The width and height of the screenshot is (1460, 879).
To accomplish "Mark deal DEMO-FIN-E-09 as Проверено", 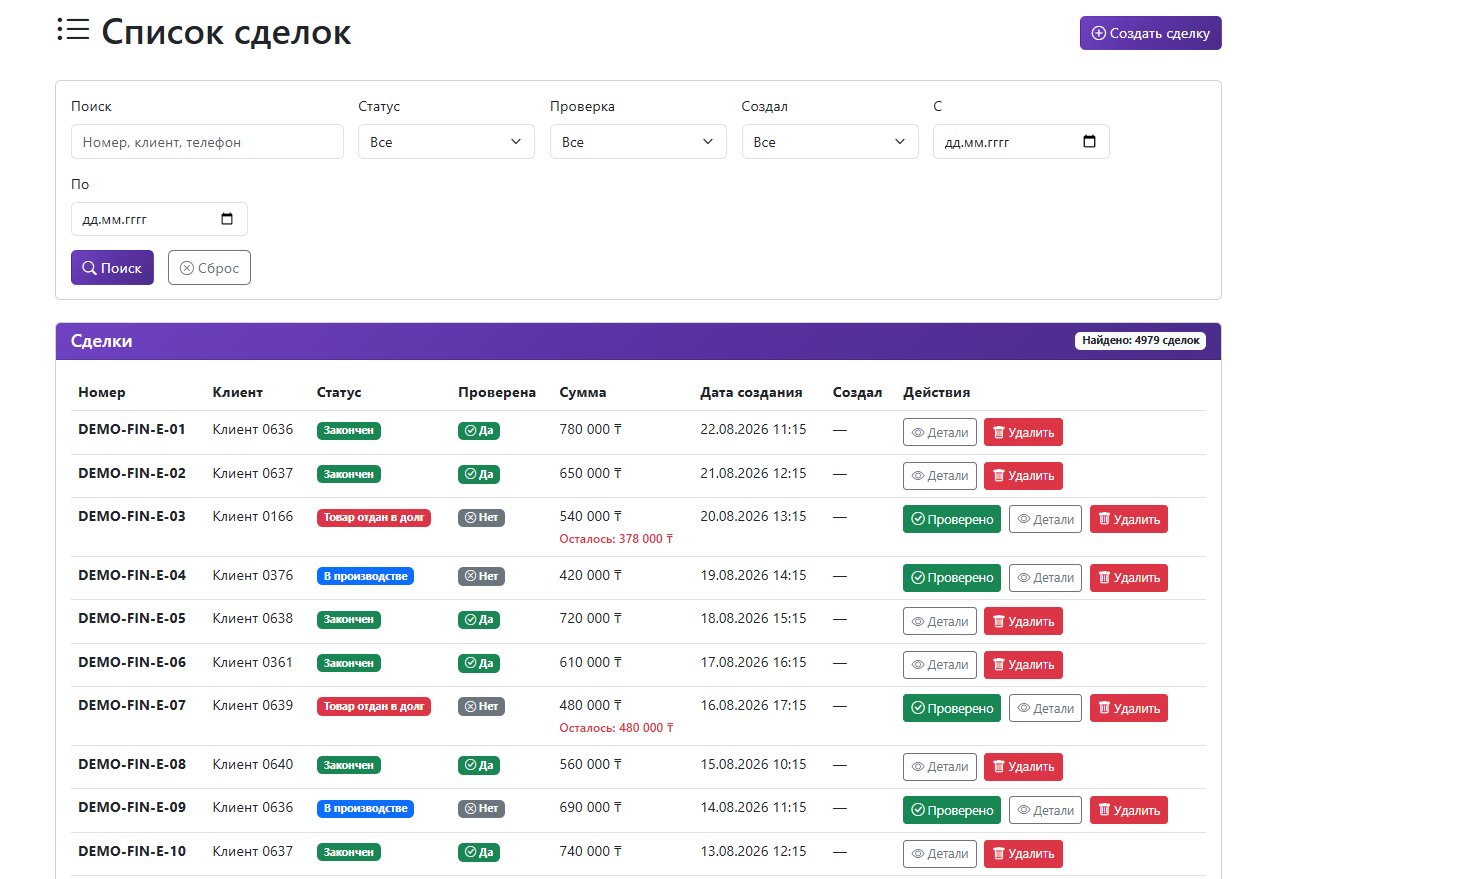I will [x=952, y=810].
